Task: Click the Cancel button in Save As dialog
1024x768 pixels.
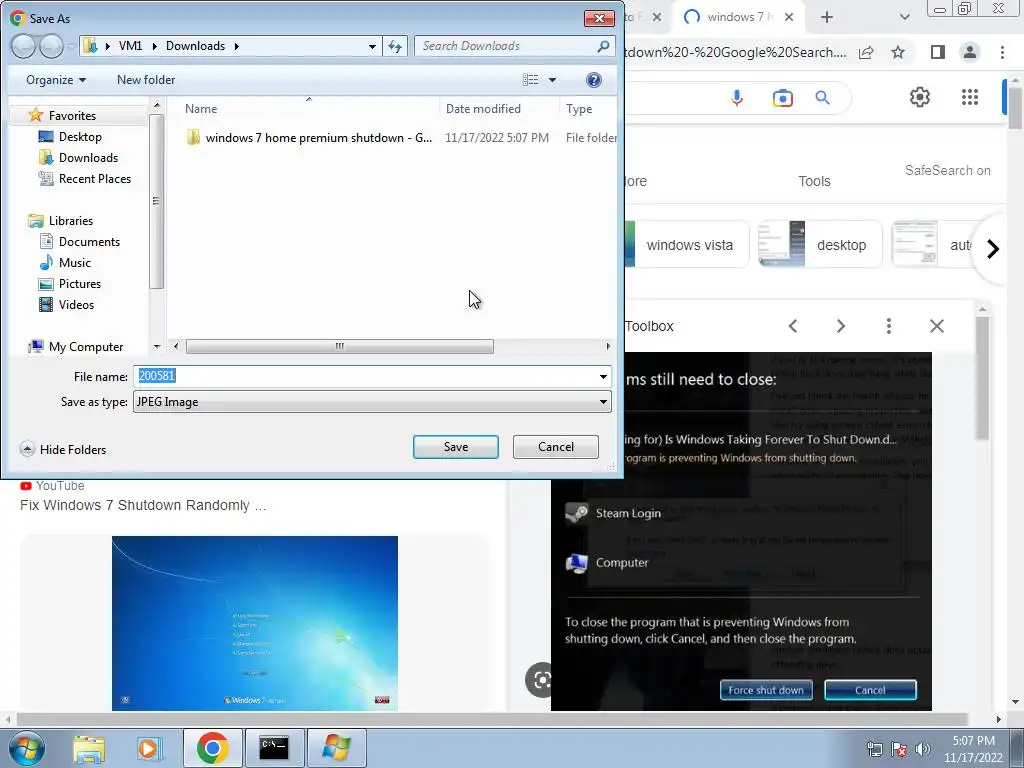Action: 556,447
